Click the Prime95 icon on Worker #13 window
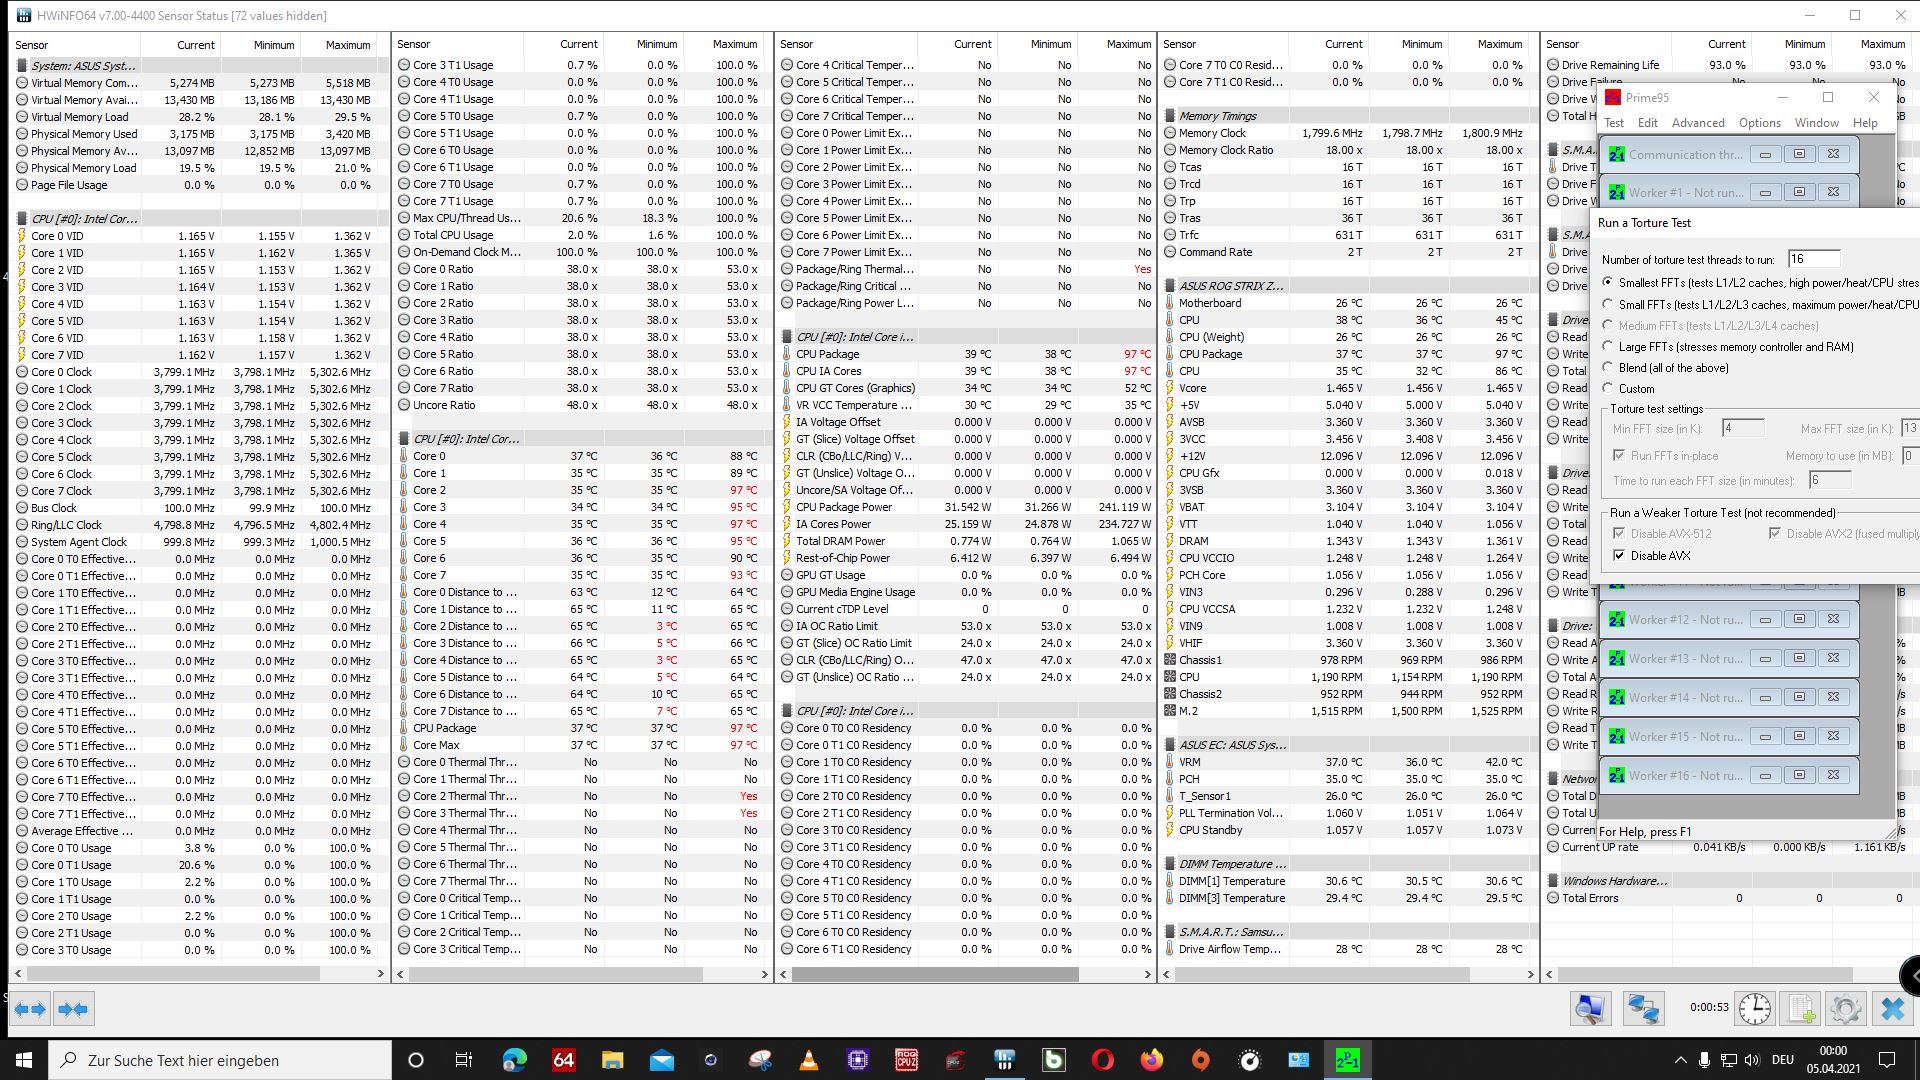The height and width of the screenshot is (1080, 1920). (x=1616, y=659)
